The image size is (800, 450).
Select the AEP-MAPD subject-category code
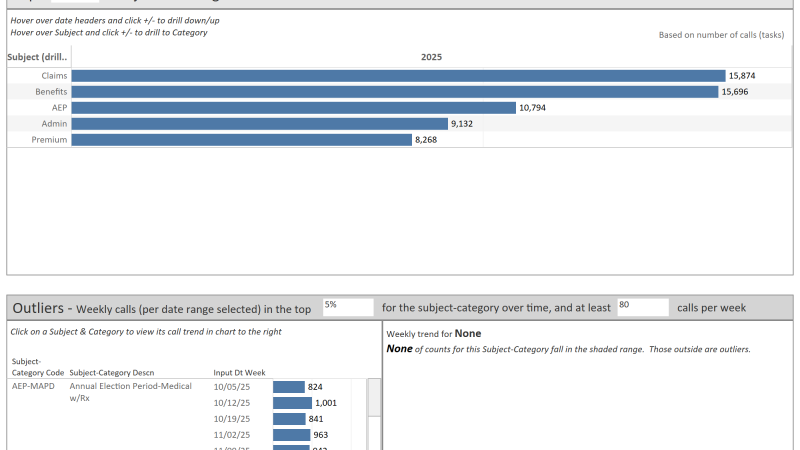coord(33,386)
